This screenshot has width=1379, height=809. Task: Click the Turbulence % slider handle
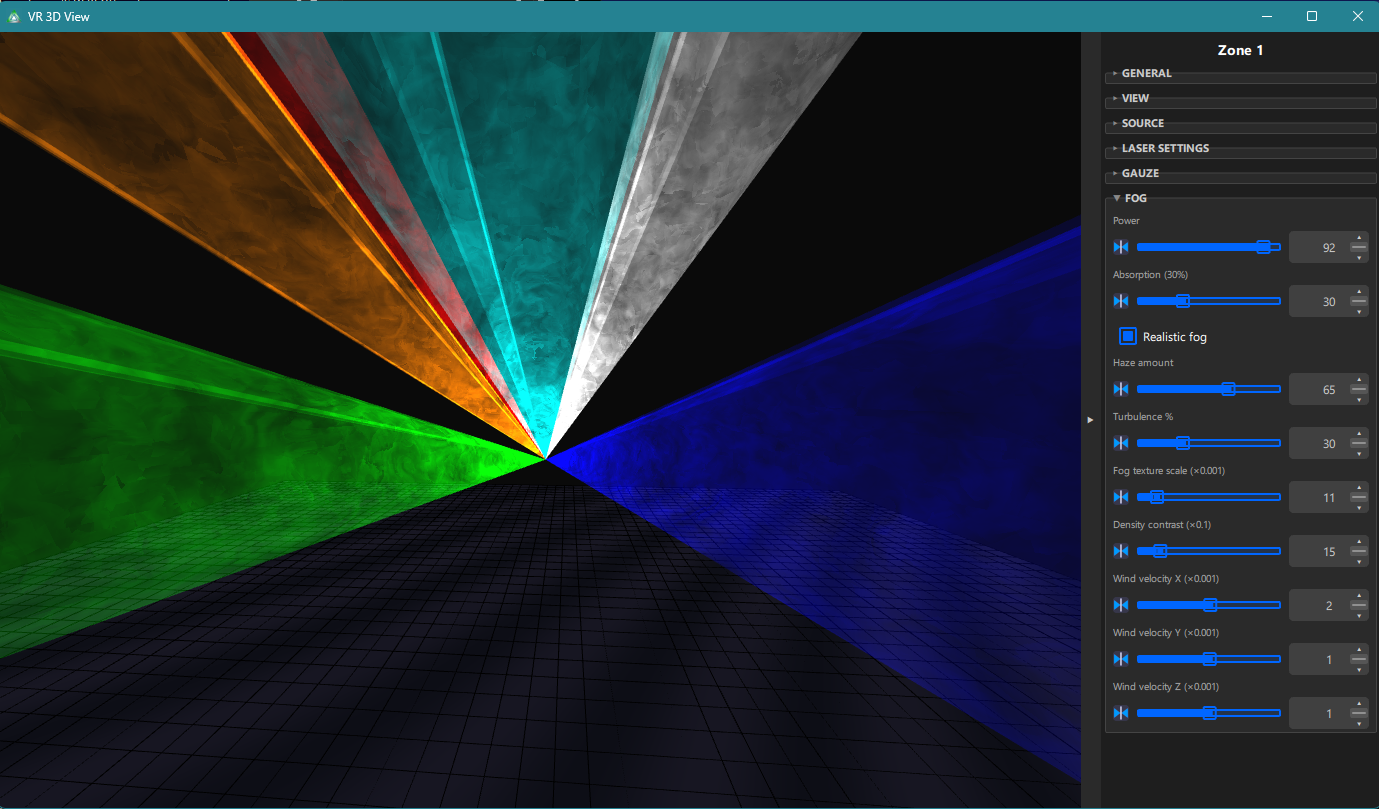pyautogui.click(x=1181, y=443)
